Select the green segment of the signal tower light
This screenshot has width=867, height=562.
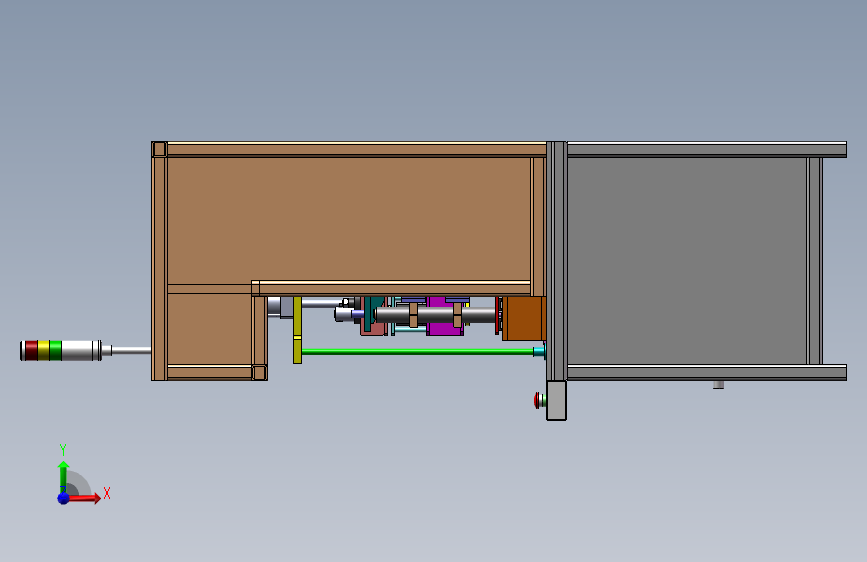(x=55, y=351)
